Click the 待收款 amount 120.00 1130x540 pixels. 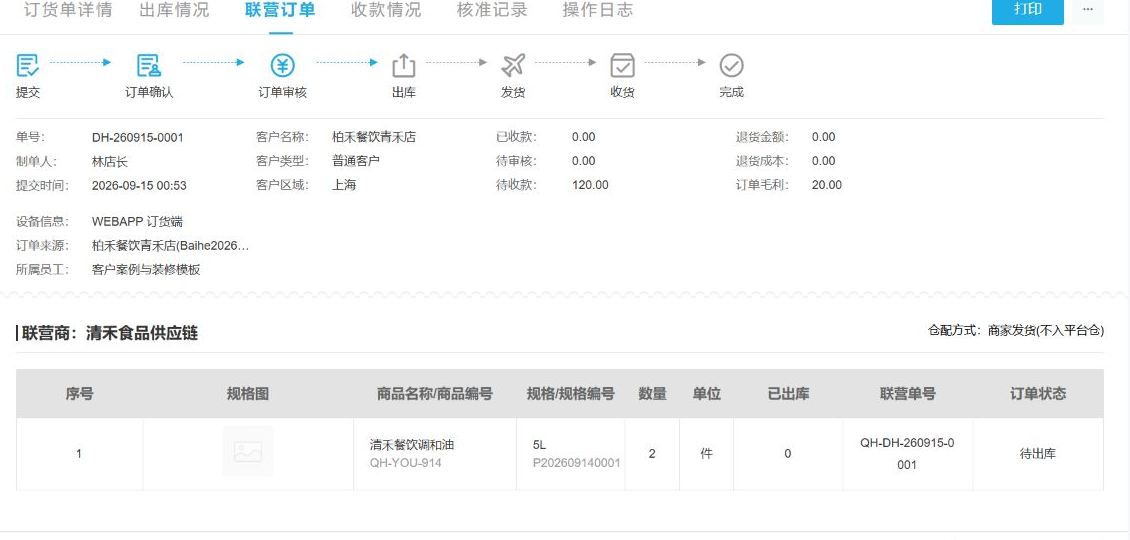point(590,186)
